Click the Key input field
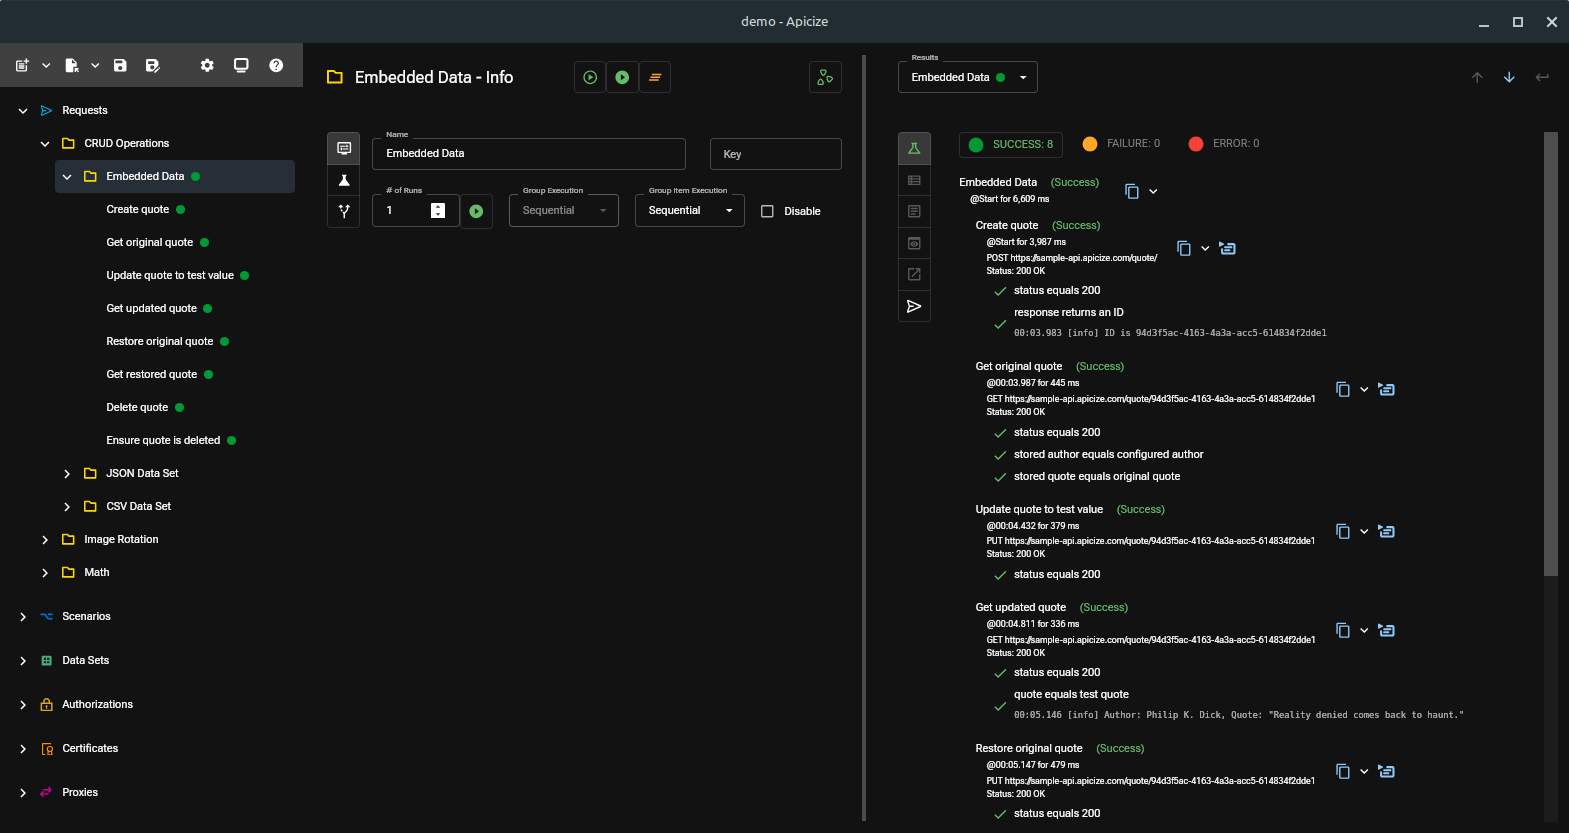 (x=776, y=154)
